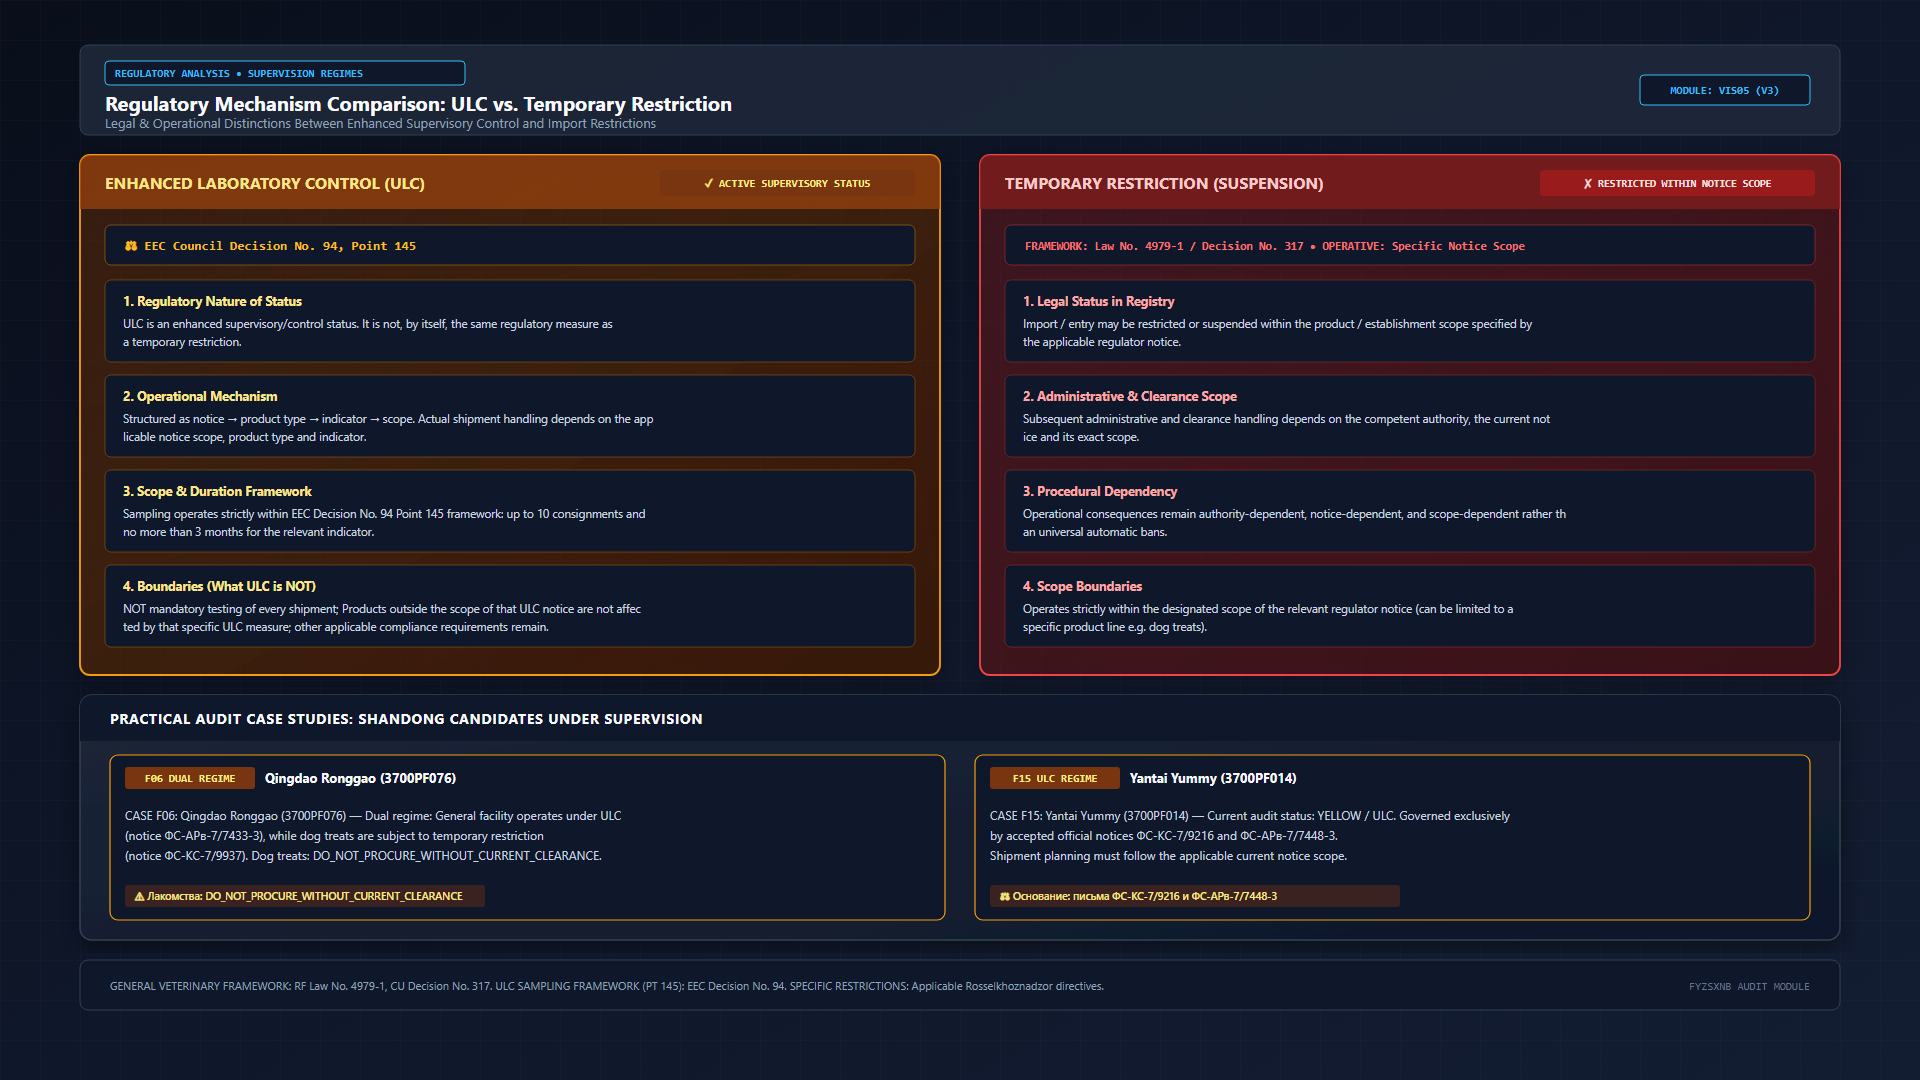1920x1080 pixels.
Task: Click the MODULE: VIS05 (V3) badge
Action: click(1725, 90)
